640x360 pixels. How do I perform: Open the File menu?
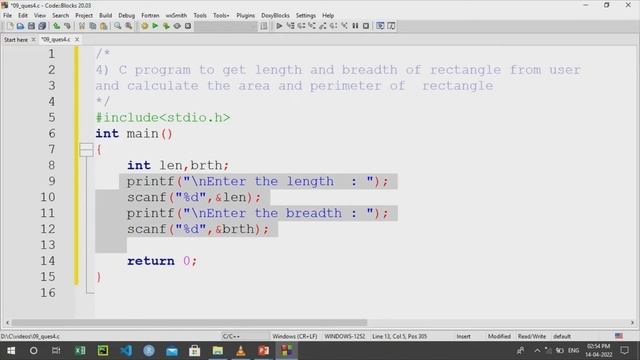click(7, 15)
